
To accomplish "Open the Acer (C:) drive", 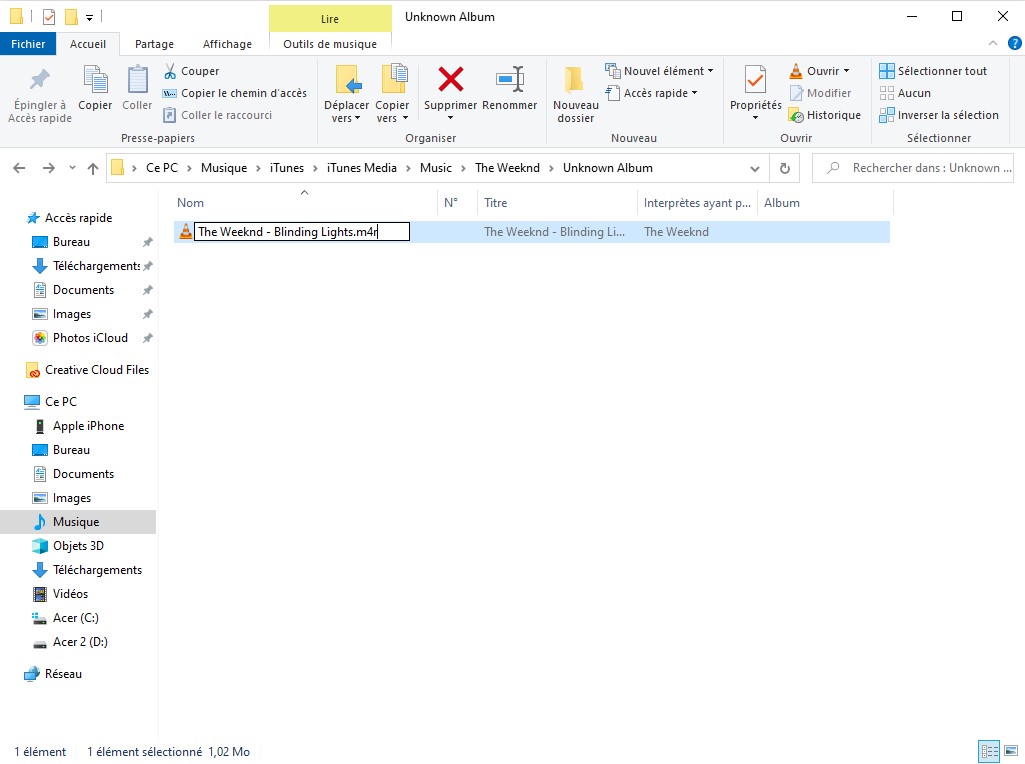I will [x=75, y=618].
